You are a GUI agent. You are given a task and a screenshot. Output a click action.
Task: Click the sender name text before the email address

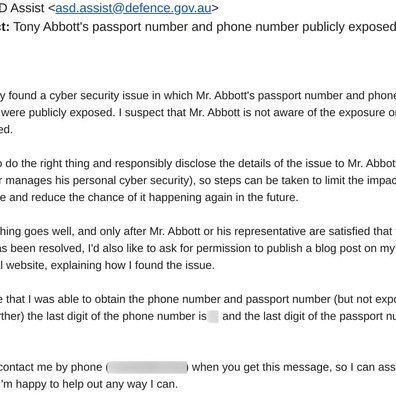point(22,8)
